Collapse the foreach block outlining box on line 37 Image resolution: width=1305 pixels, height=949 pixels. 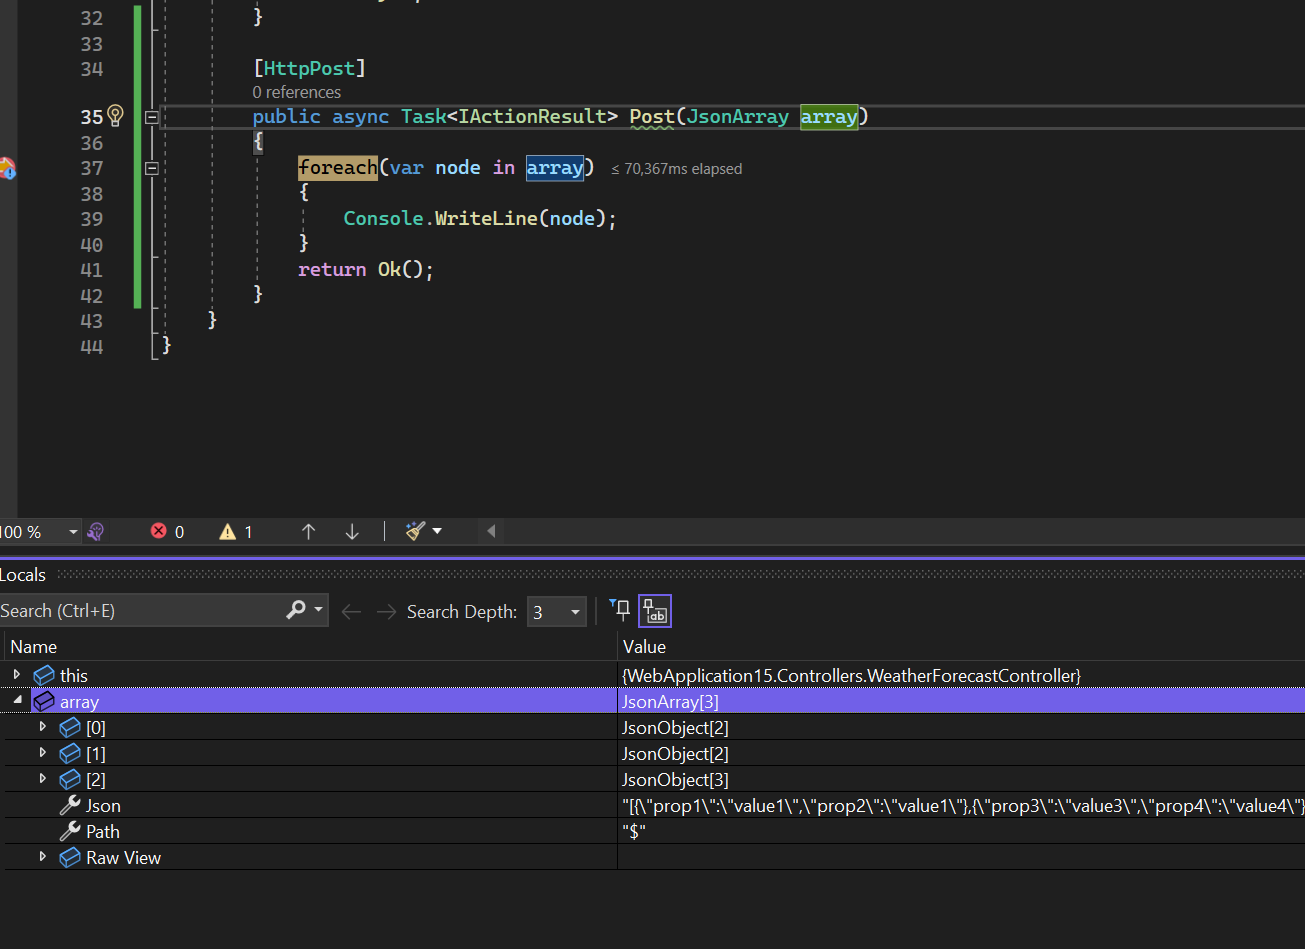coord(152,169)
